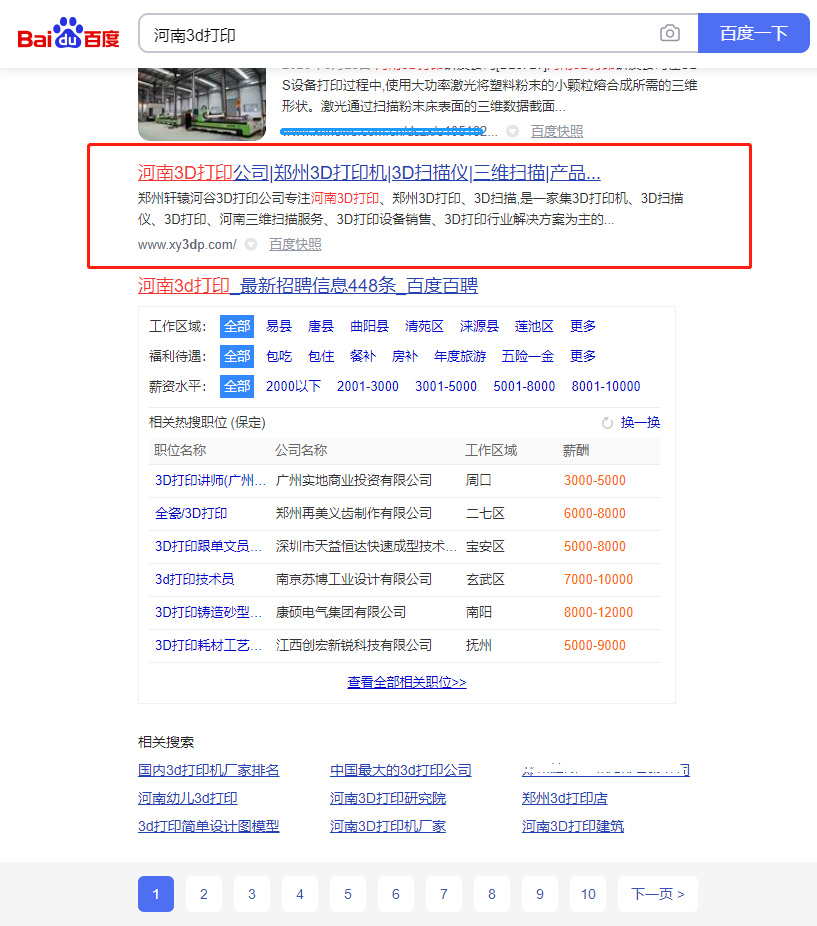Click the 百度一下 search button
The height and width of the screenshot is (926, 817).
(753, 33)
